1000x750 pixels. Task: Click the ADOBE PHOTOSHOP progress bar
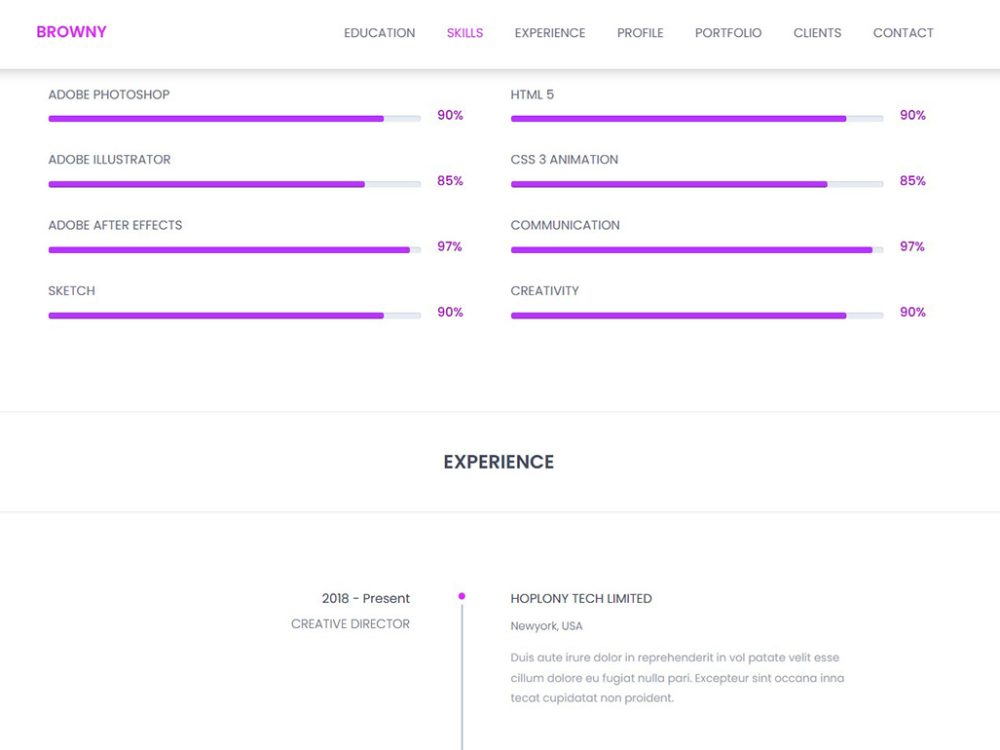tap(234, 117)
